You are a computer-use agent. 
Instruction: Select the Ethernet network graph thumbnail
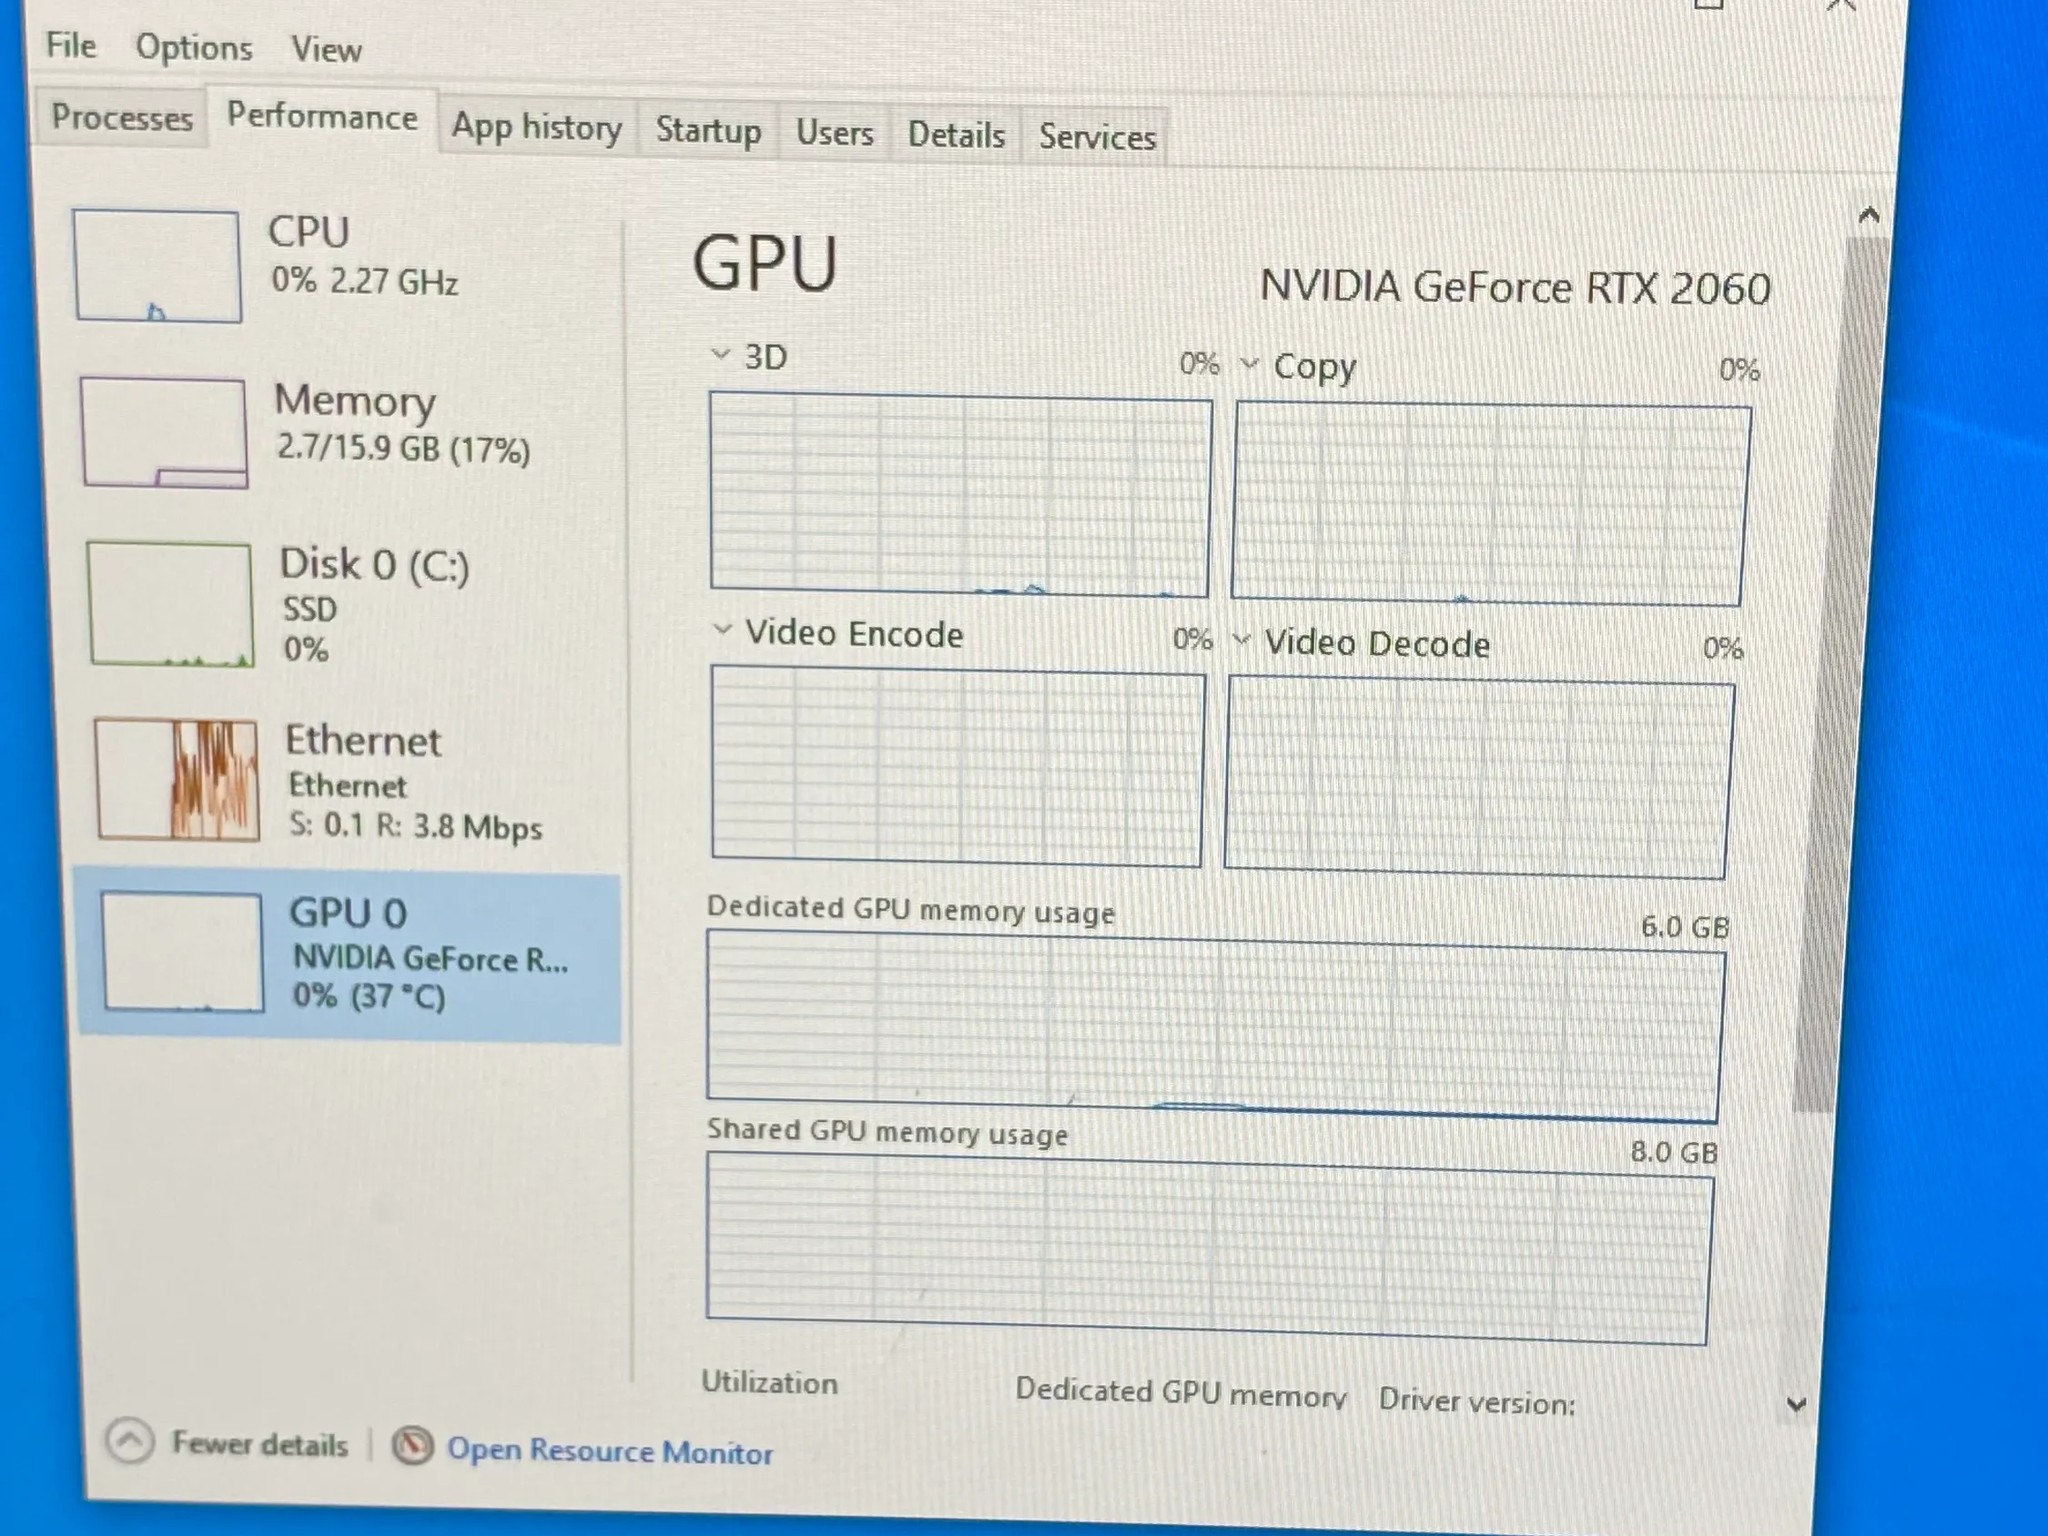pos(177,779)
